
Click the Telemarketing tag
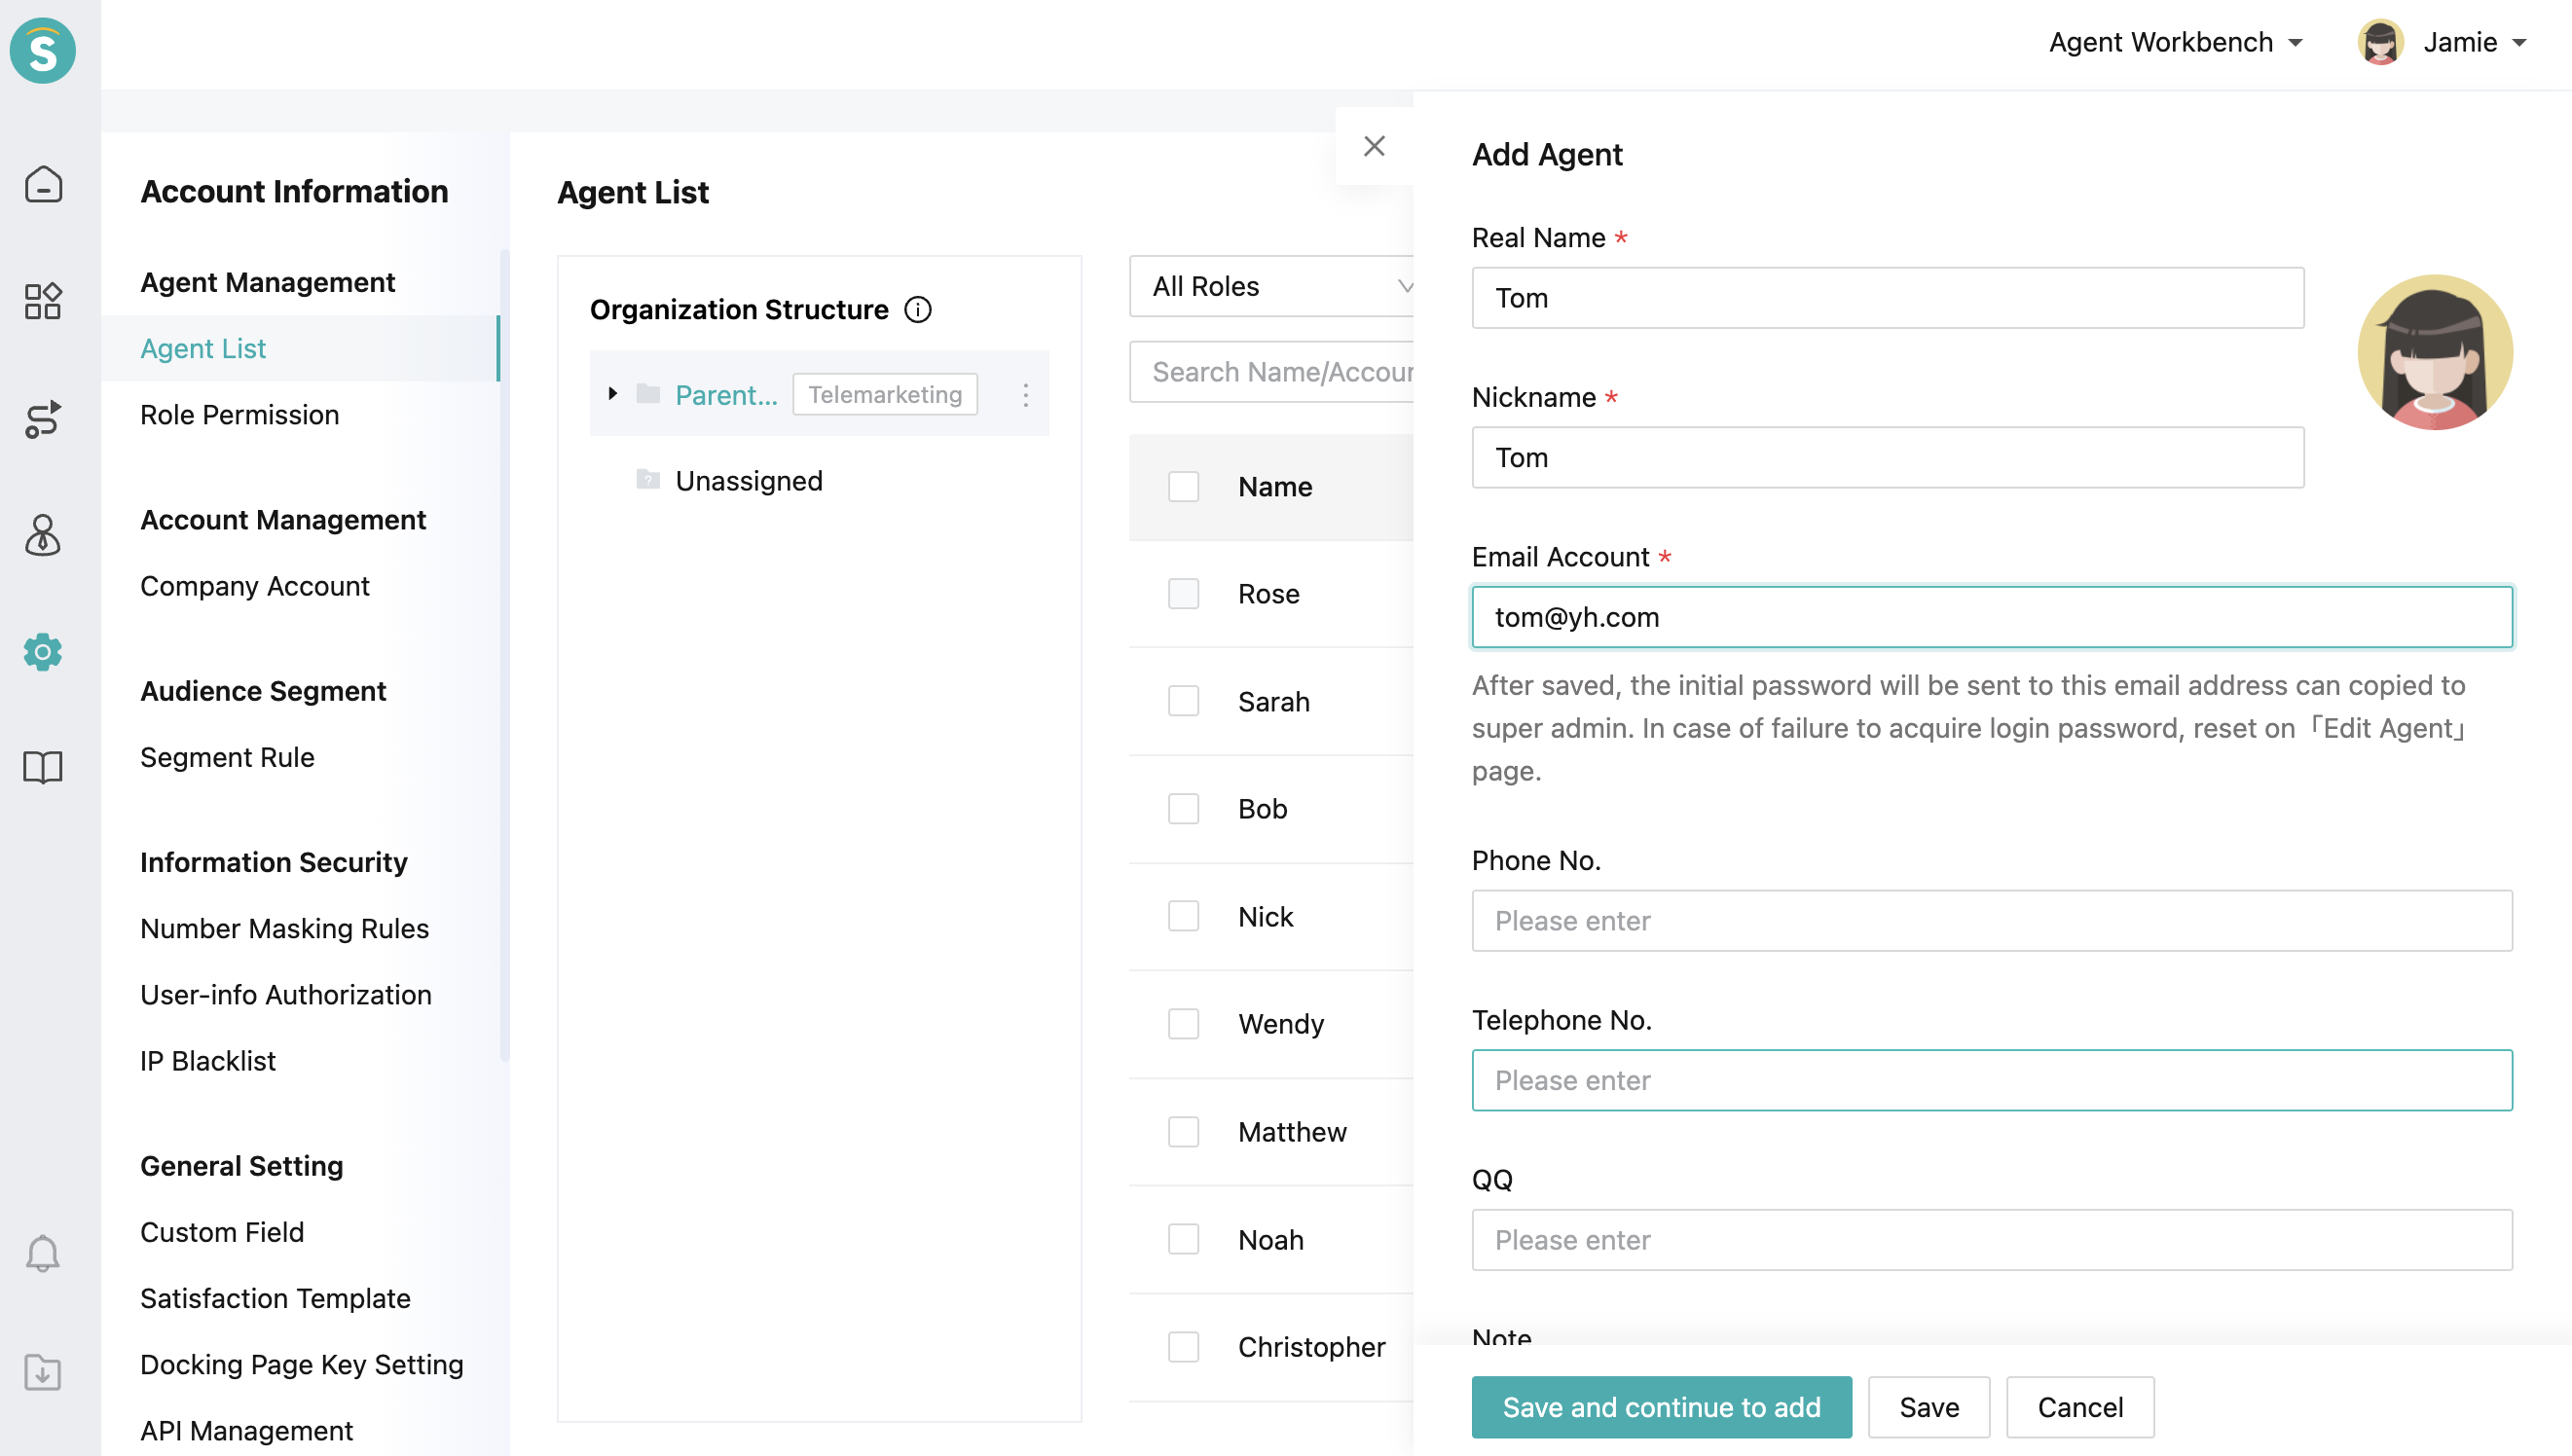tap(885, 394)
